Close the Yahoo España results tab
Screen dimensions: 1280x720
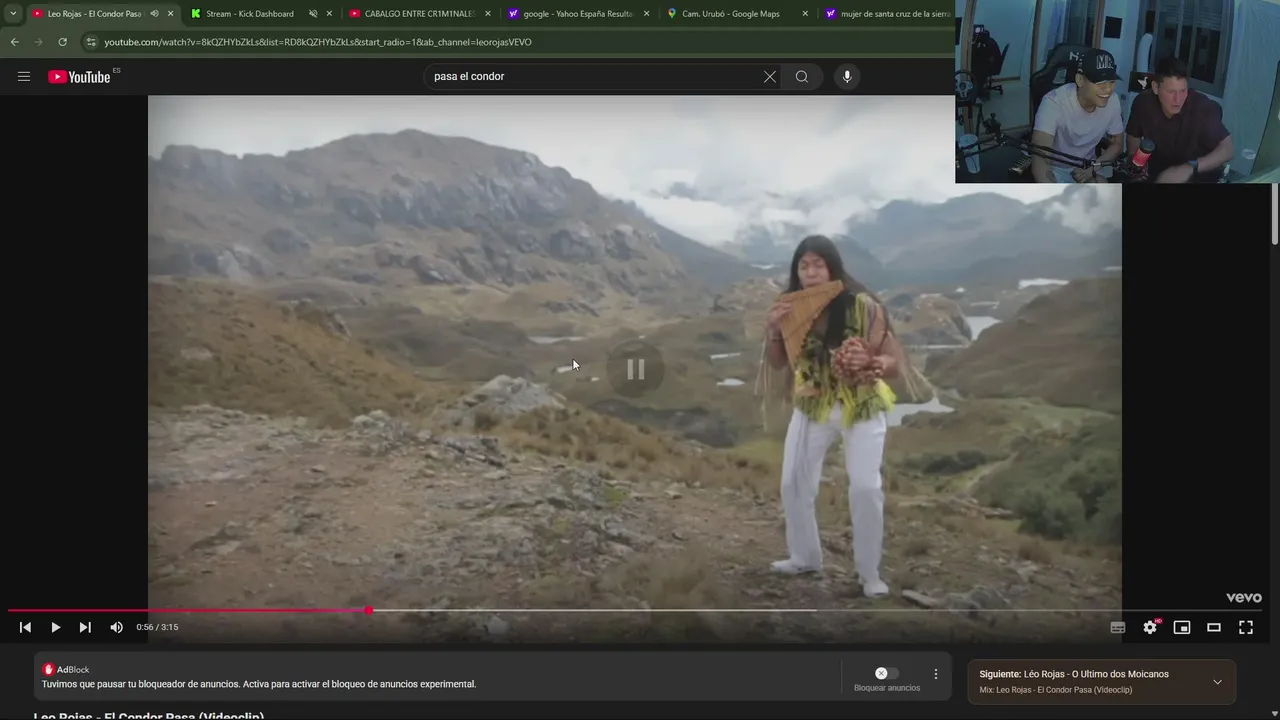[646, 14]
